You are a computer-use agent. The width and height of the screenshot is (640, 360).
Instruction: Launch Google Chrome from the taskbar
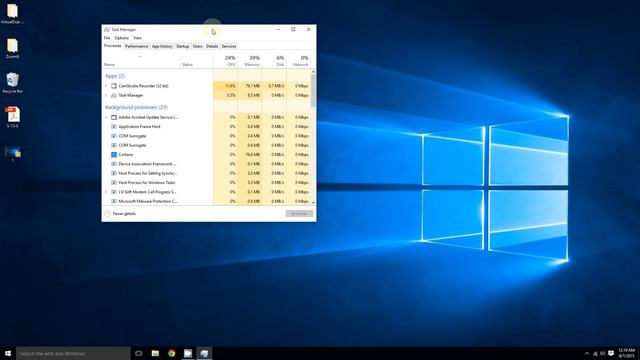tap(171, 353)
